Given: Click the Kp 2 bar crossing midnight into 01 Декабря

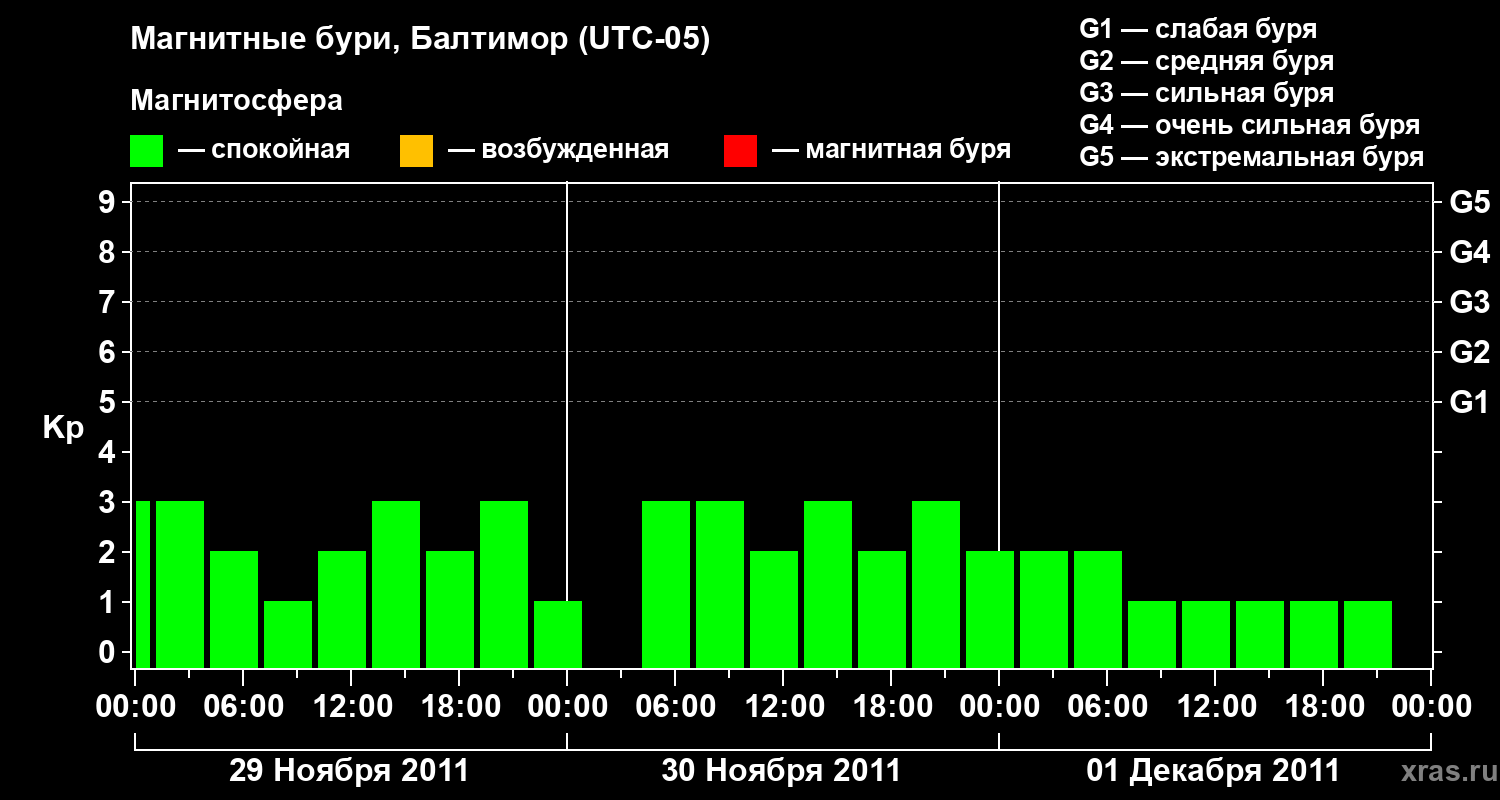Looking at the screenshot, I should pyautogui.click(x=990, y=609).
